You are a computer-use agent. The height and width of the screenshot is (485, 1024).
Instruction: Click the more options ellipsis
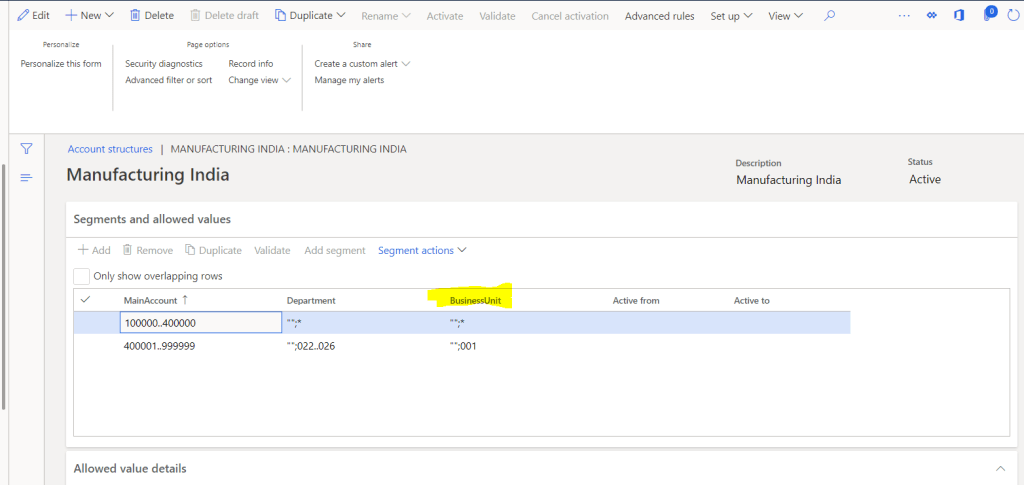(x=904, y=16)
